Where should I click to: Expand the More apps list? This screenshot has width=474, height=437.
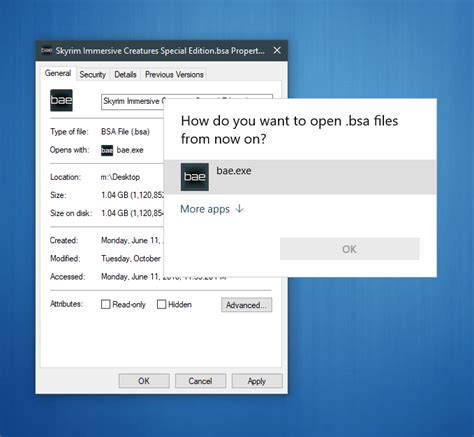[212, 209]
